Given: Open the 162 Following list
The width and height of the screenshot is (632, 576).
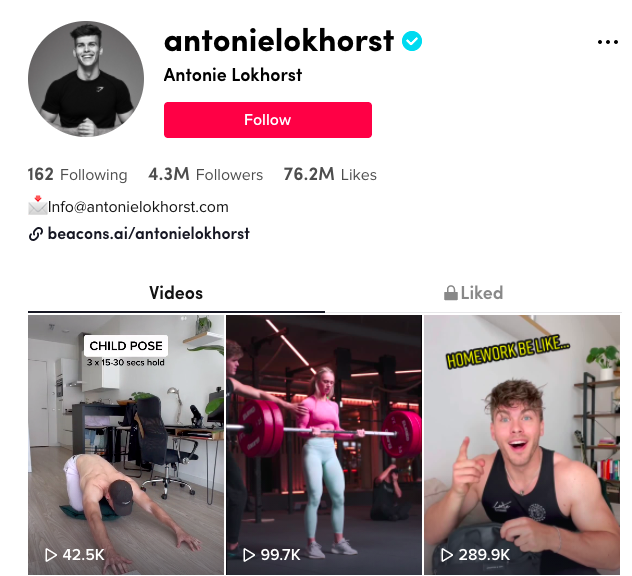Looking at the screenshot, I should pyautogui.click(x=77, y=175).
